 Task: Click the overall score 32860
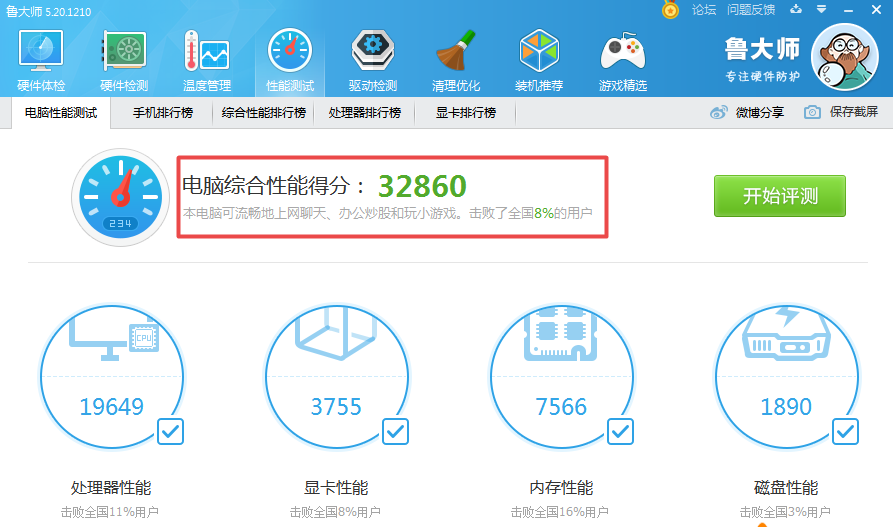click(423, 186)
